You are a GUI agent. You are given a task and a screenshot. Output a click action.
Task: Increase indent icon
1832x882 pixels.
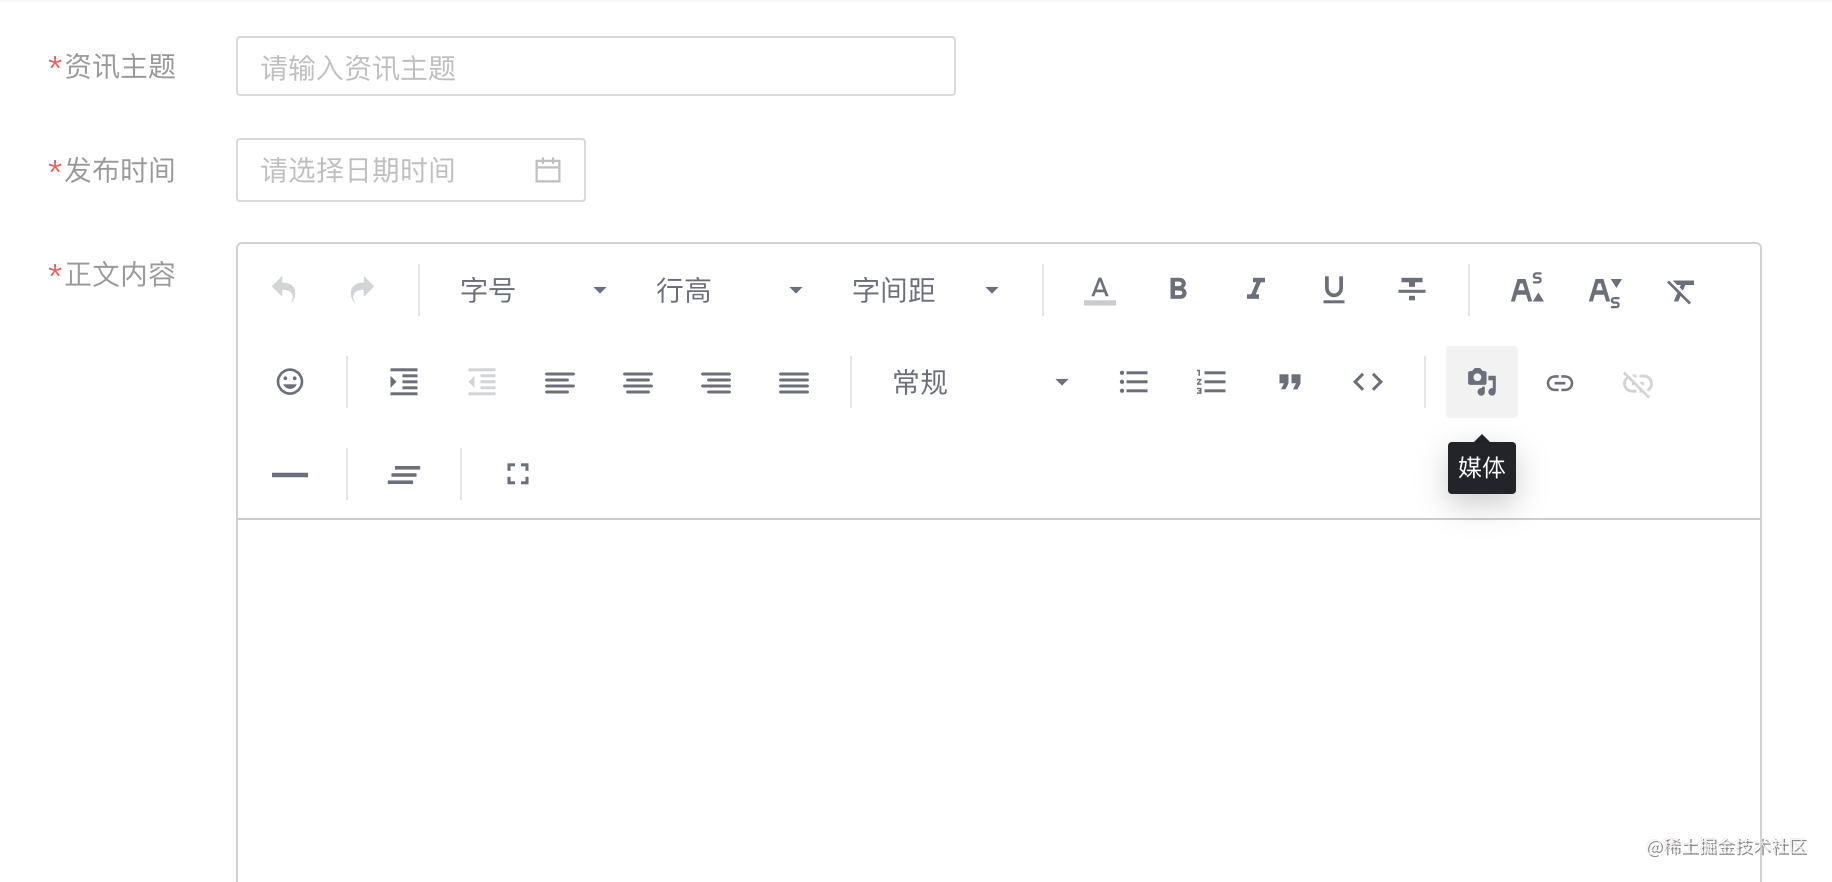click(x=404, y=382)
